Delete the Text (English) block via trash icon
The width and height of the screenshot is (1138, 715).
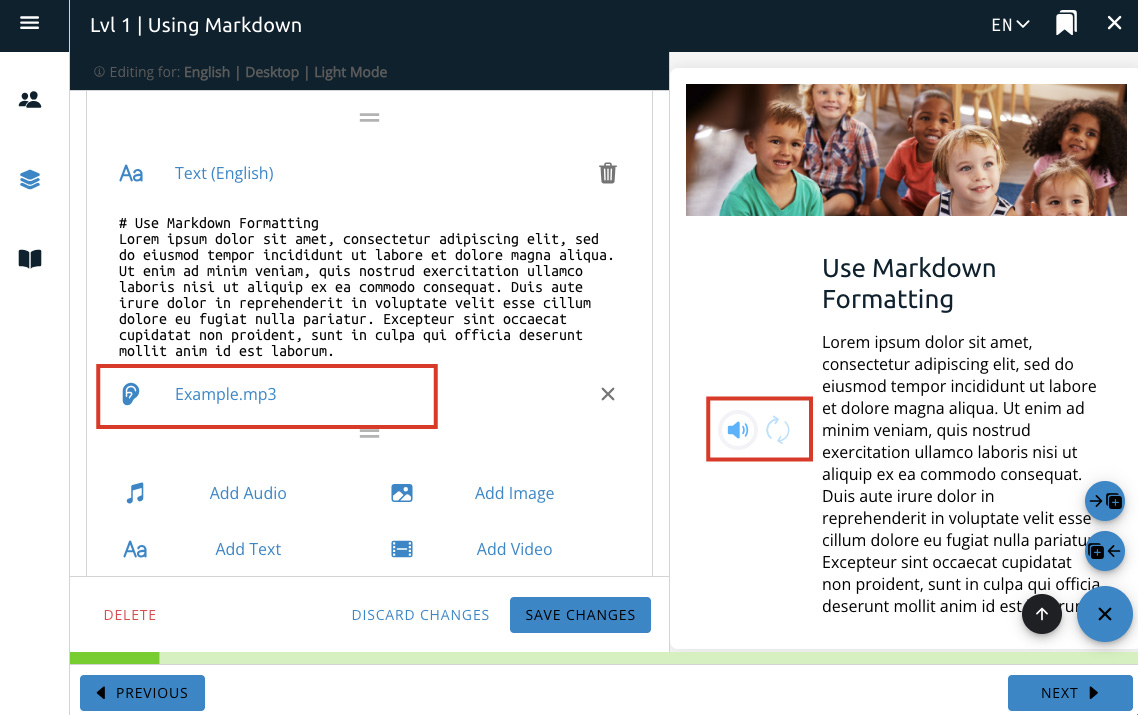pyautogui.click(x=607, y=173)
